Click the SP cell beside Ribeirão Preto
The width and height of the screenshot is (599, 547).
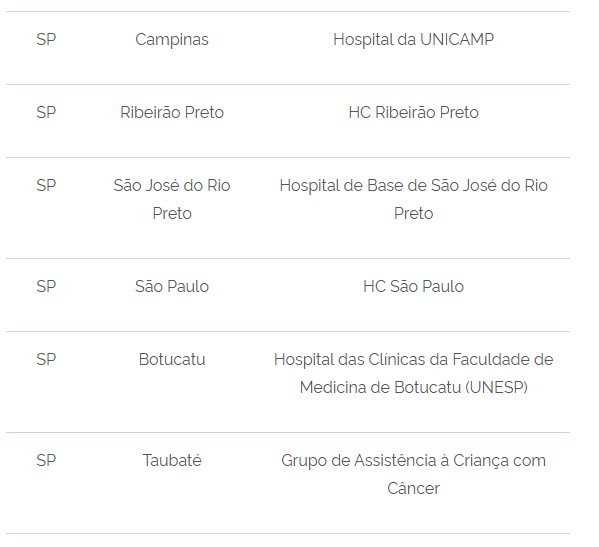coord(46,112)
